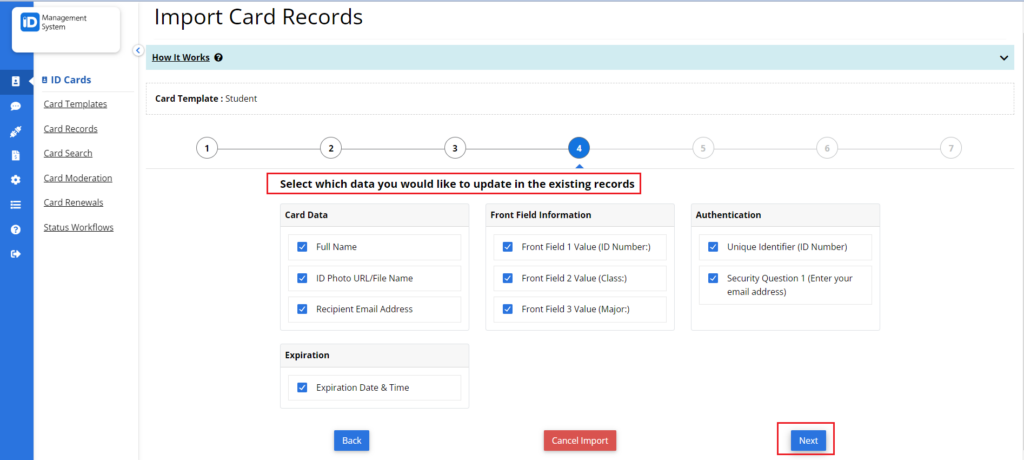Uncheck the Full Name checkbox
The width and height of the screenshot is (1024, 460).
click(302, 247)
